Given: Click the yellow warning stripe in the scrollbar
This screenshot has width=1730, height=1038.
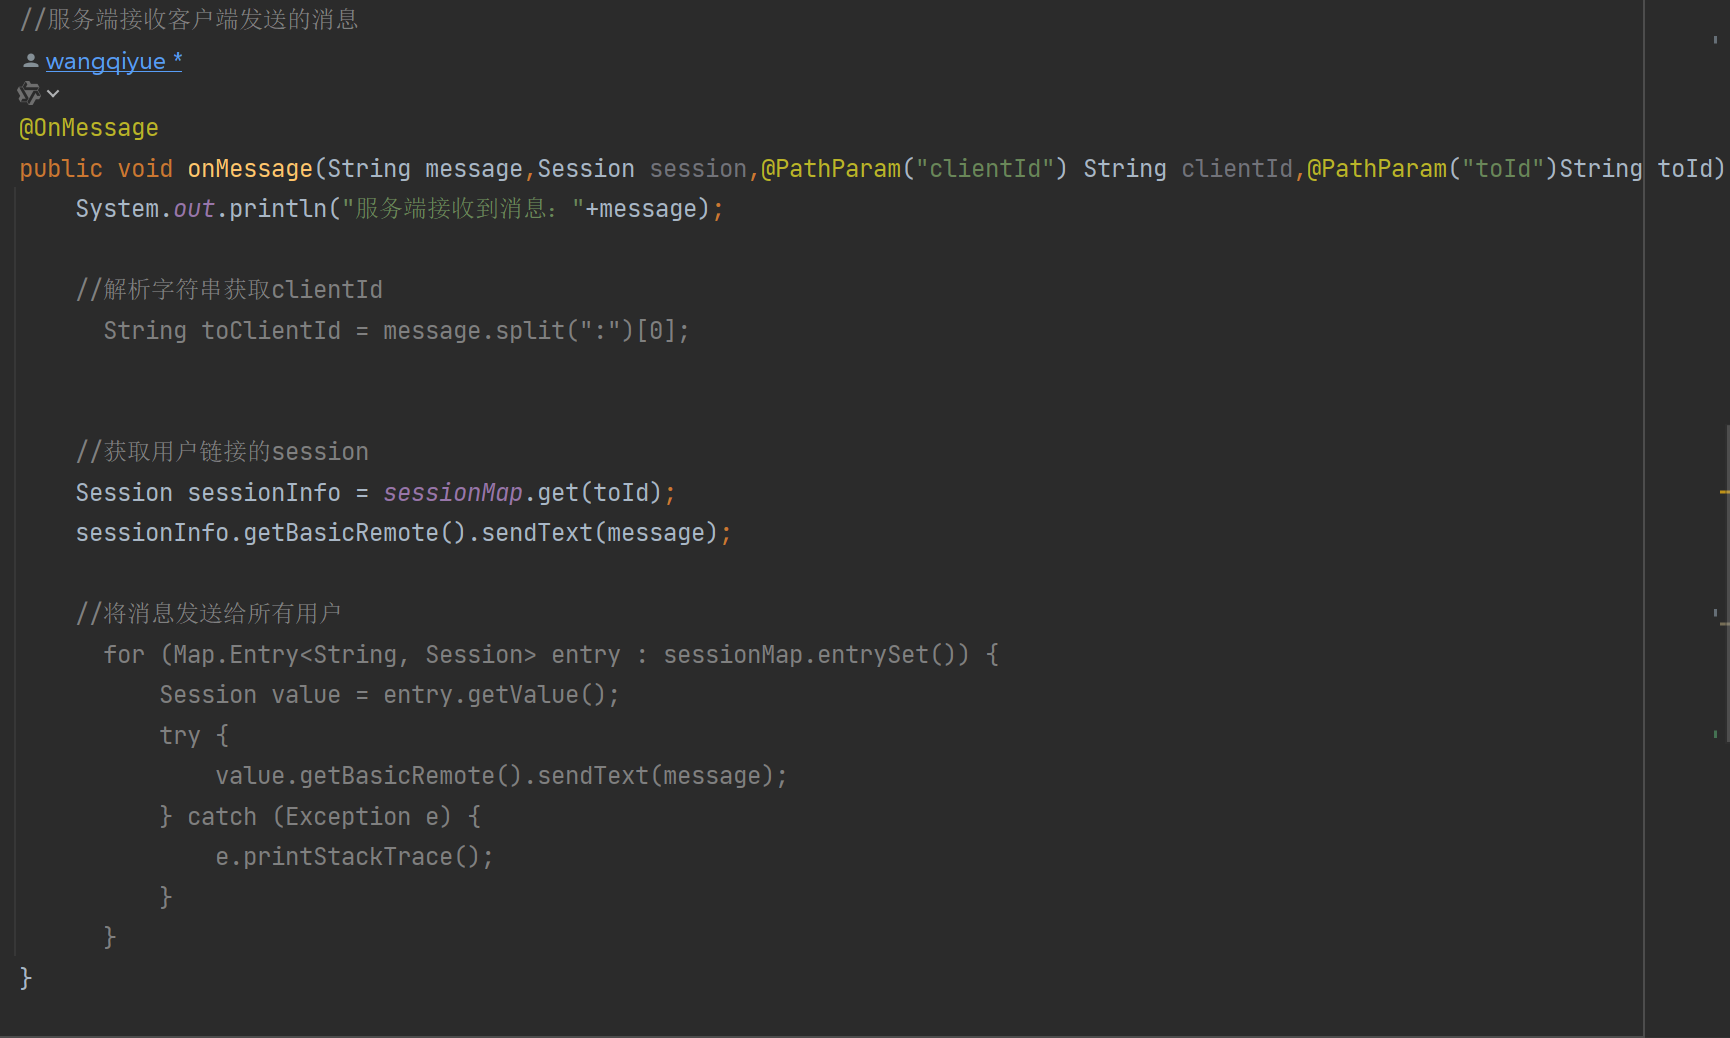Looking at the screenshot, I should [x=1723, y=492].
